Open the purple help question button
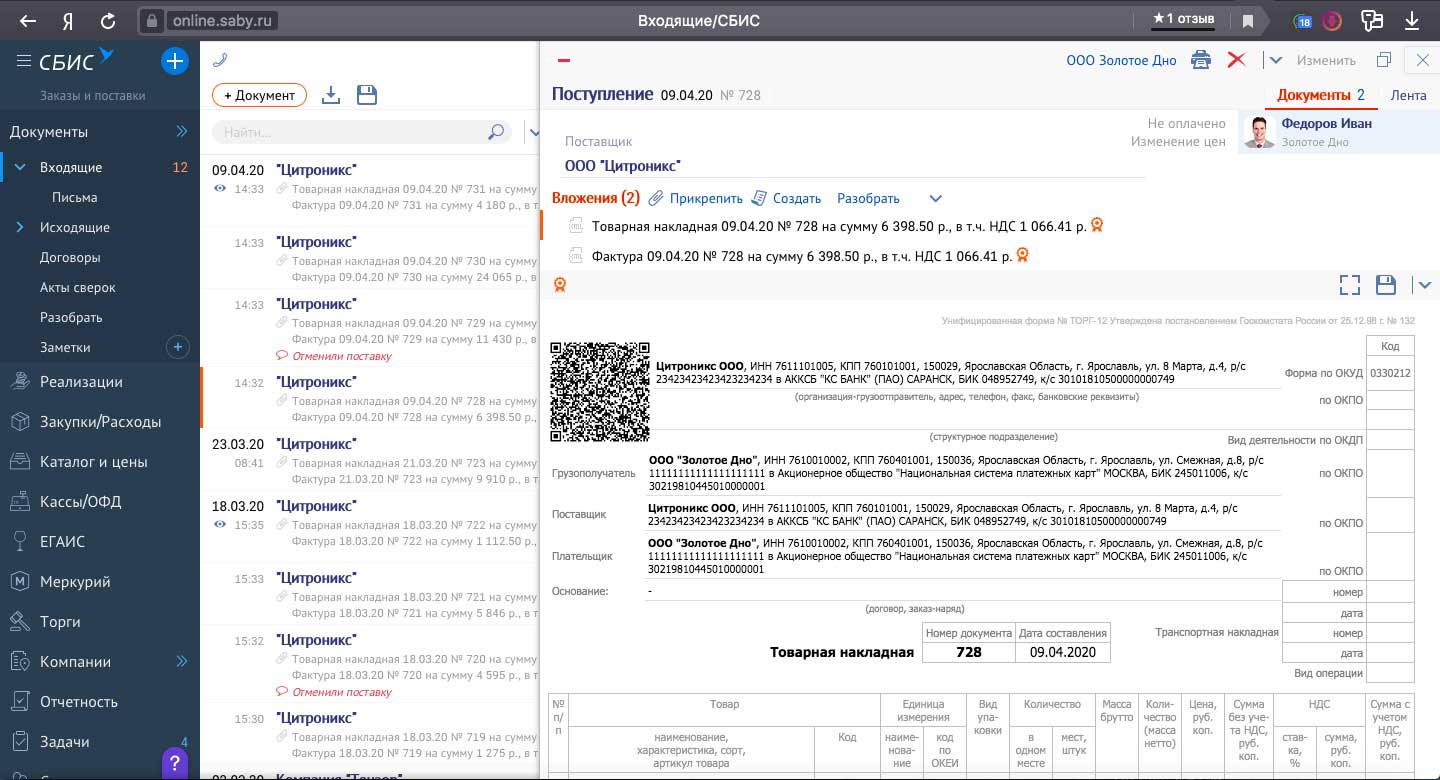1440x780 pixels. (175, 763)
